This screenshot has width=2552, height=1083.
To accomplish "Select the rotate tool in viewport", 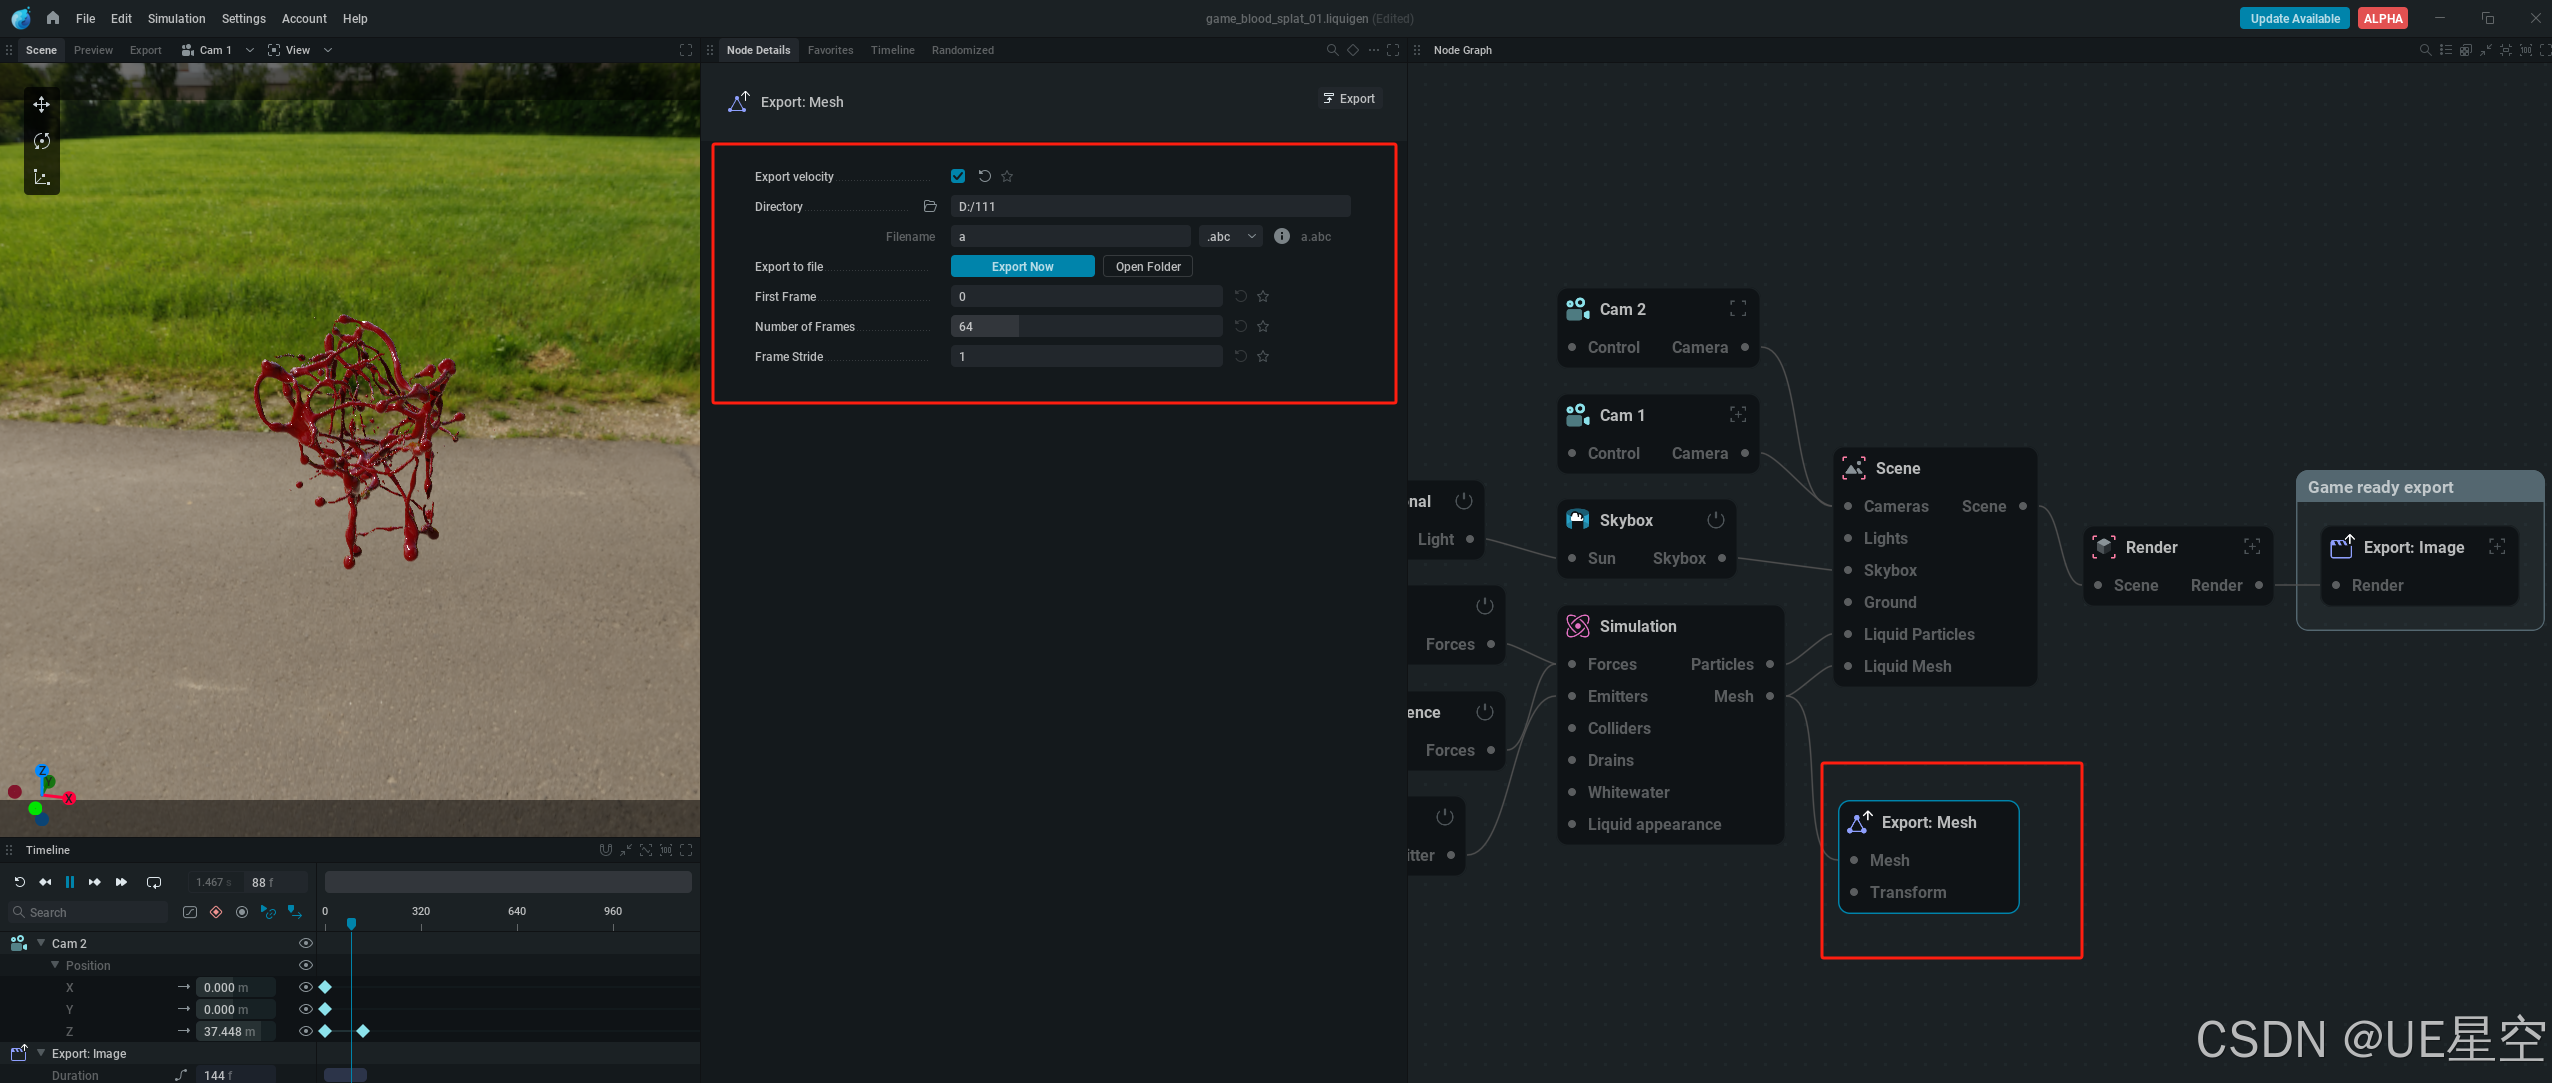I will 41,141.
